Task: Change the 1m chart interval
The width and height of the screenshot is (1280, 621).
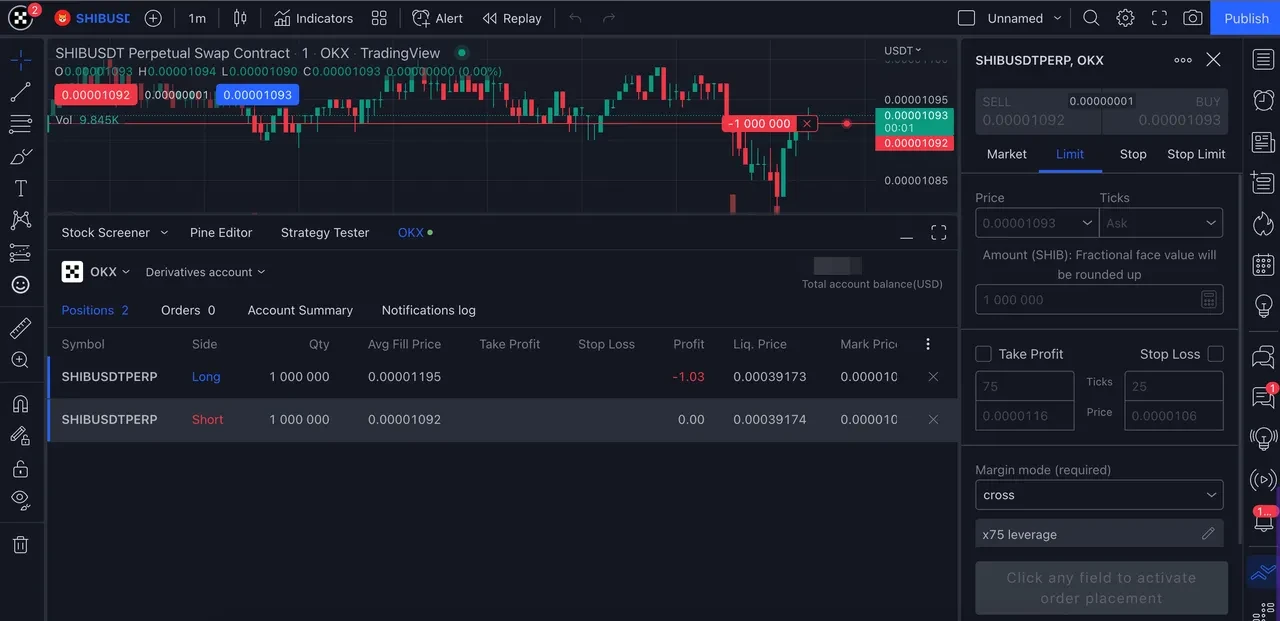Action: (197, 18)
